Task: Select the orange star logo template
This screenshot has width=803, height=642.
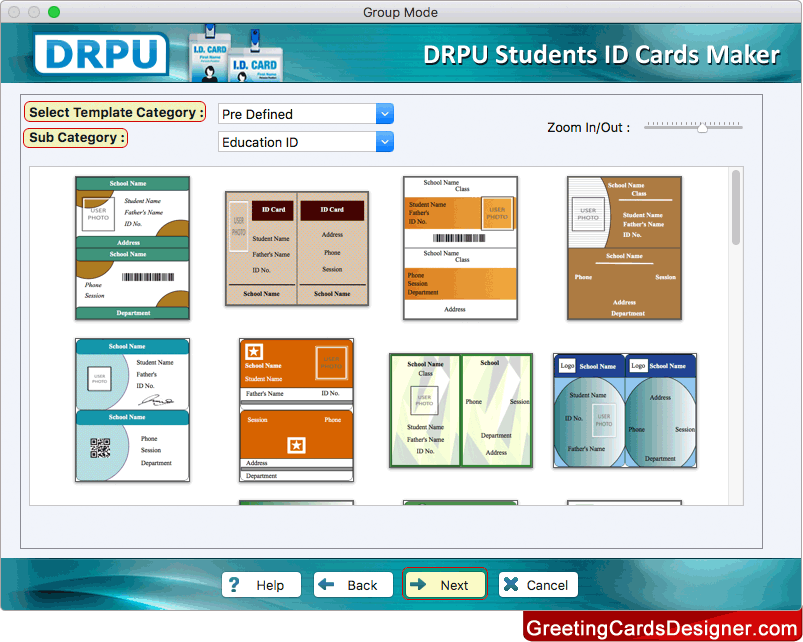Action: pyautogui.click(x=297, y=410)
